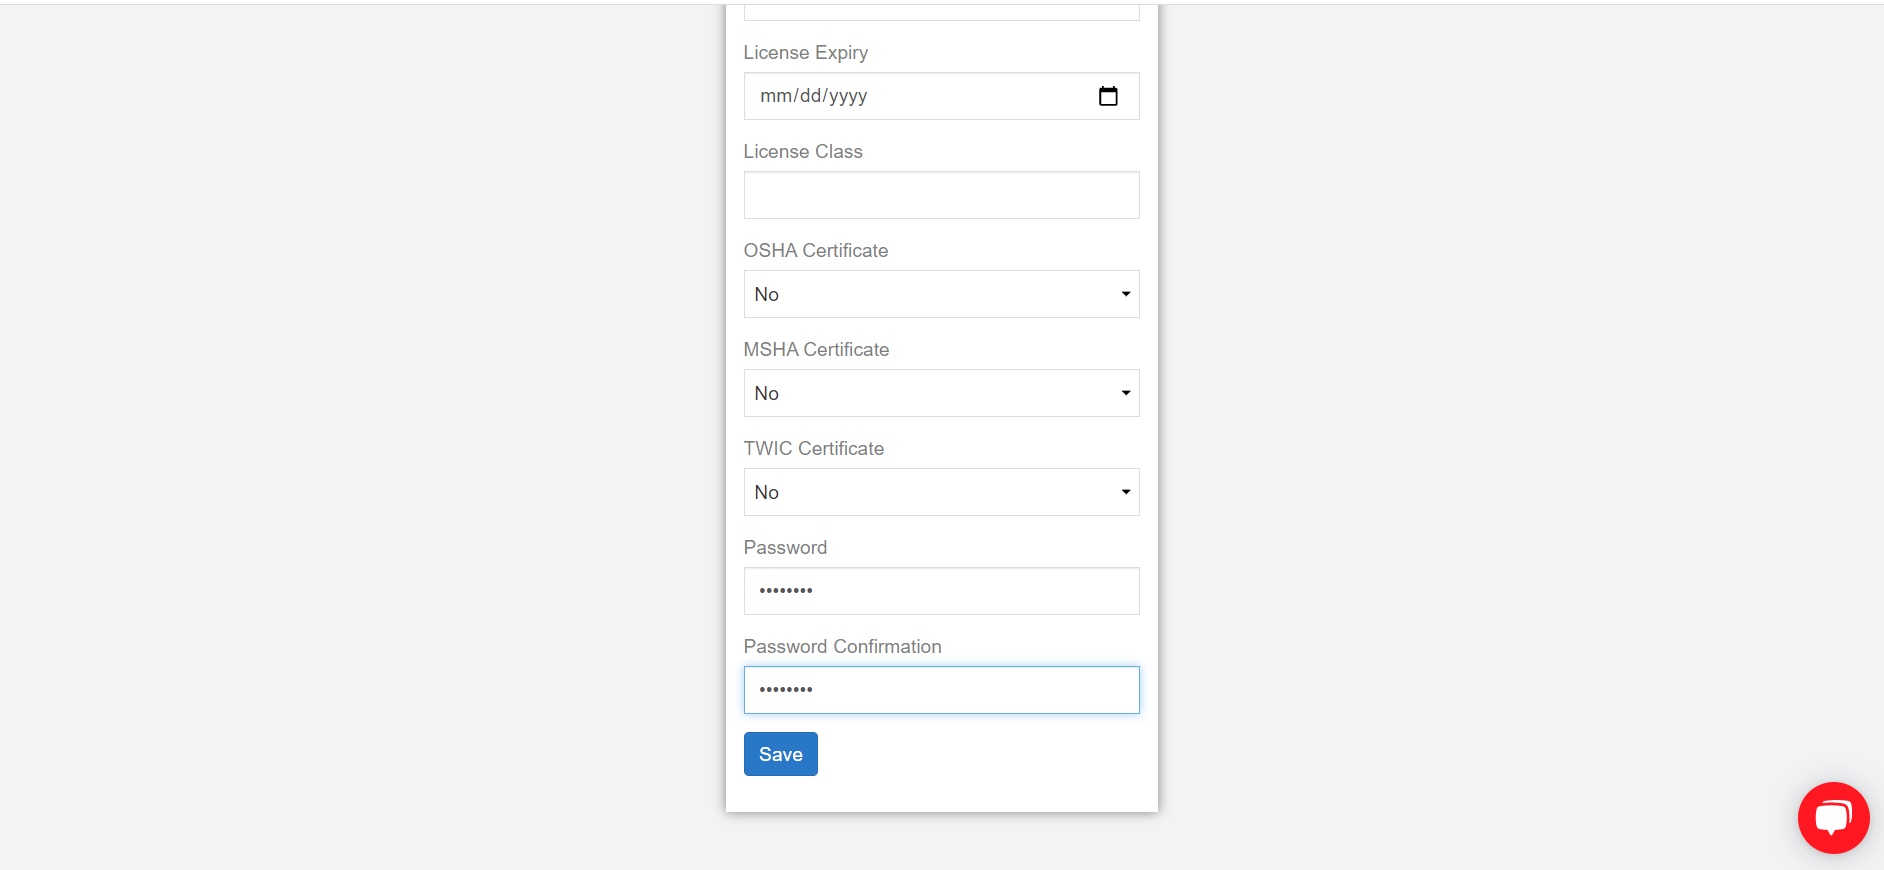Open the License Expiry calendar picker icon
Screen dimensions: 1884x870
(x=1108, y=96)
